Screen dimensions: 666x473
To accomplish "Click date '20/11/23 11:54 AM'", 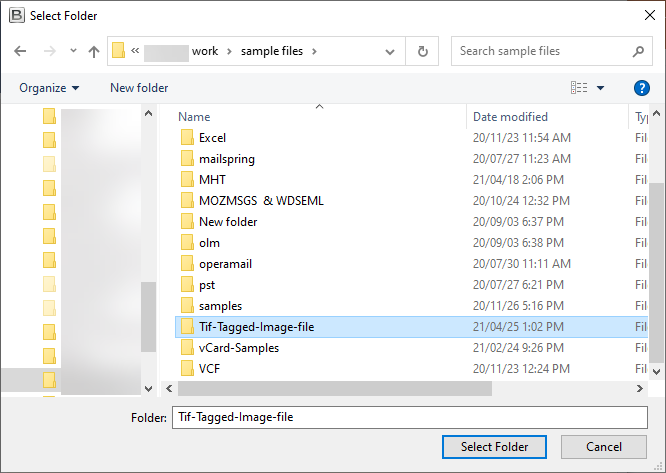I will (522, 138).
